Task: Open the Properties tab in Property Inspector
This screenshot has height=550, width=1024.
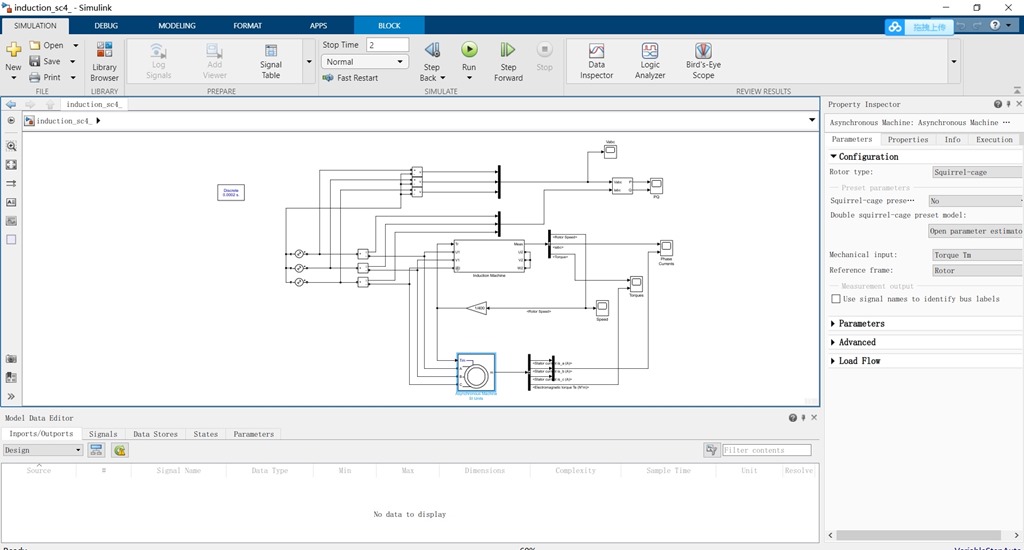Action: [x=908, y=140]
